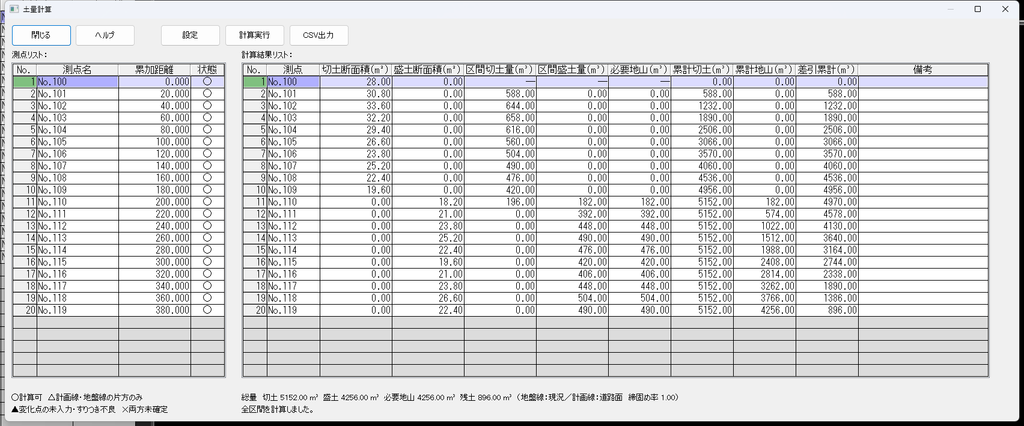Select the 累計切土 column header
This screenshot has width=1024, height=426.
(x=702, y=69)
